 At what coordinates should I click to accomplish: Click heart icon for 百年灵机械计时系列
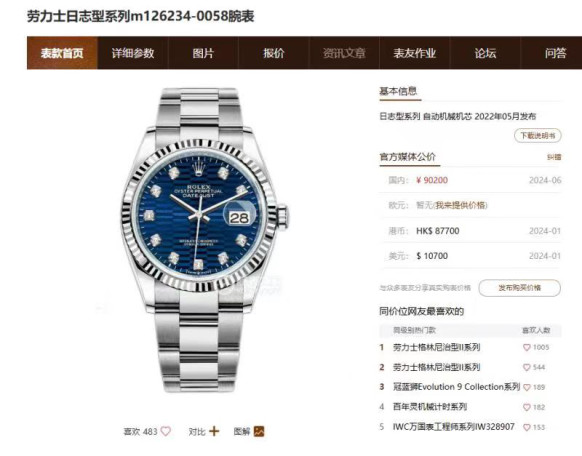[526, 407]
